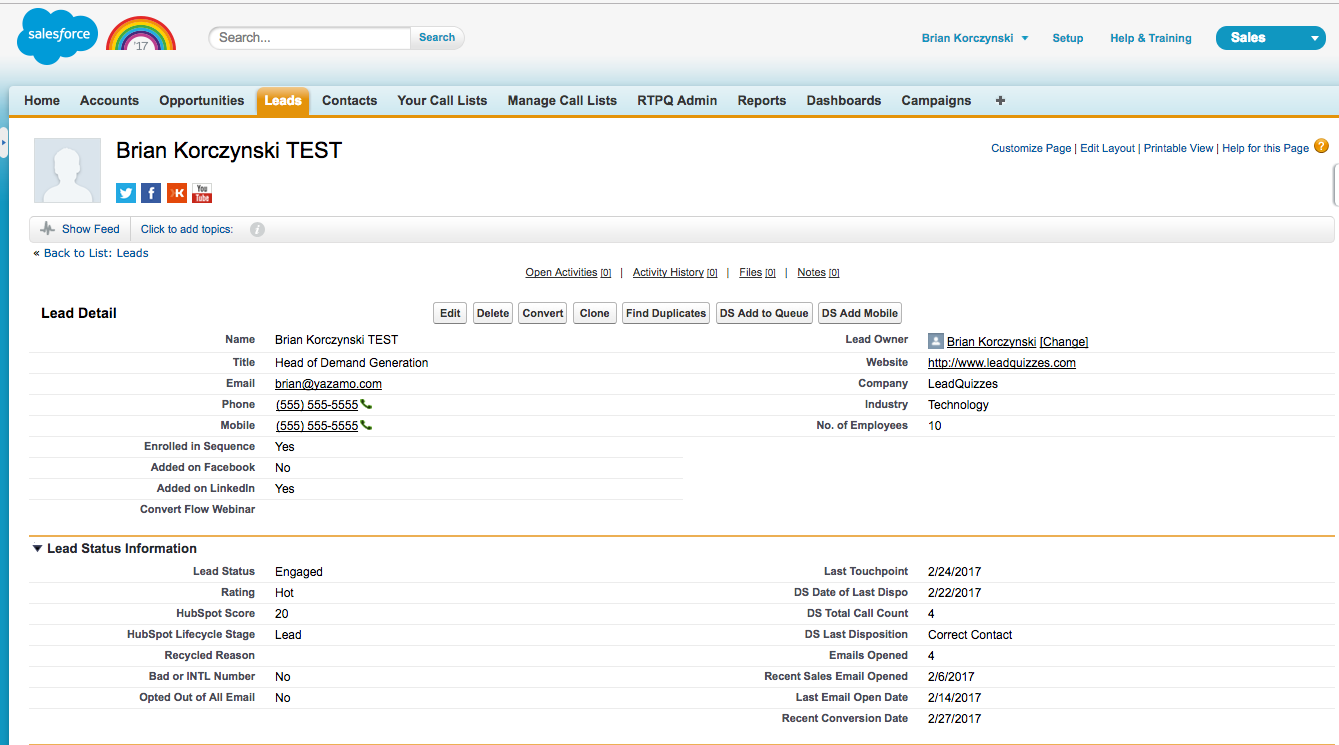Click the Find Duplicates button
The width and height of the screenshot is (1339, 745).
point(666,314)
